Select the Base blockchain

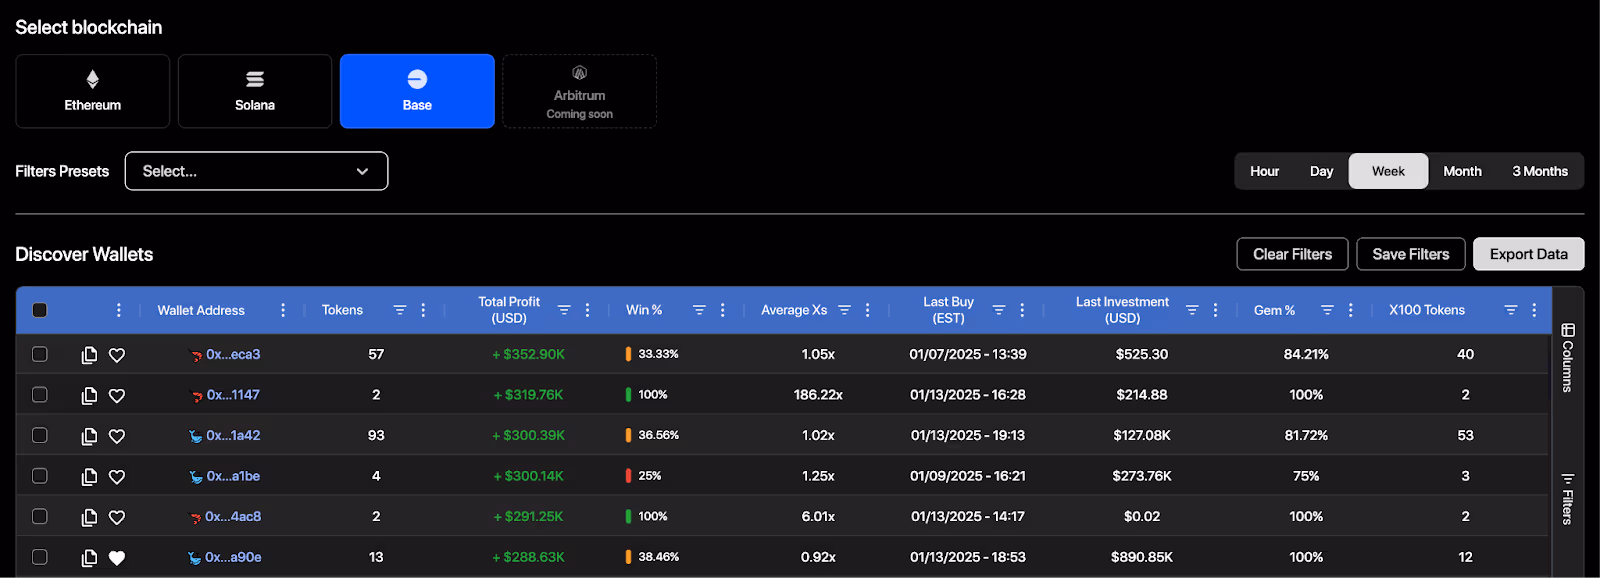[417, 91]
